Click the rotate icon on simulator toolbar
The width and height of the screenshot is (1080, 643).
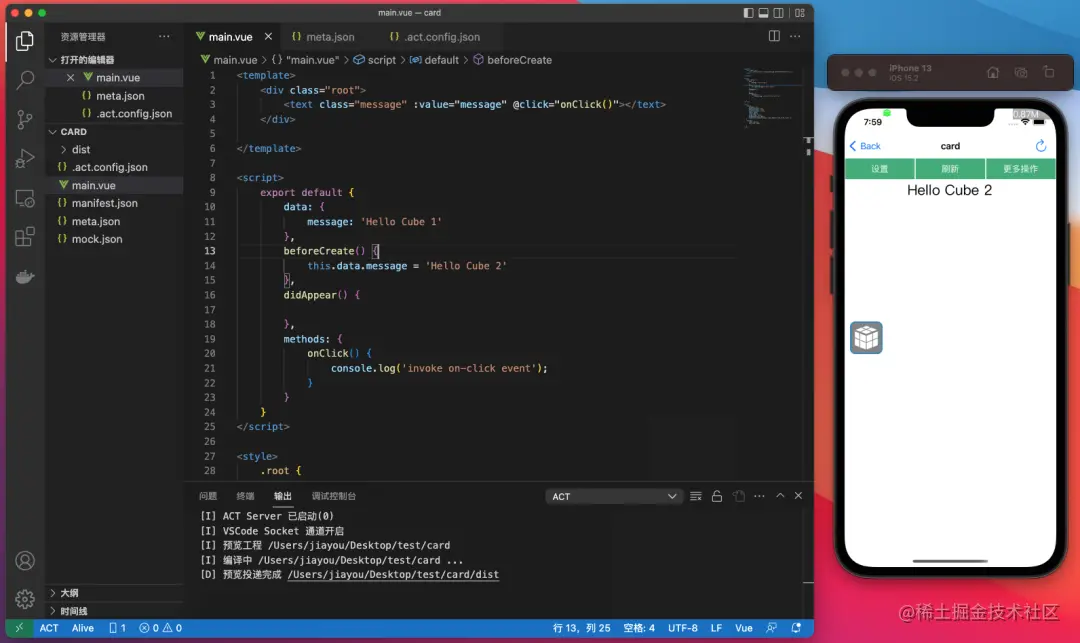(1049, 72)
